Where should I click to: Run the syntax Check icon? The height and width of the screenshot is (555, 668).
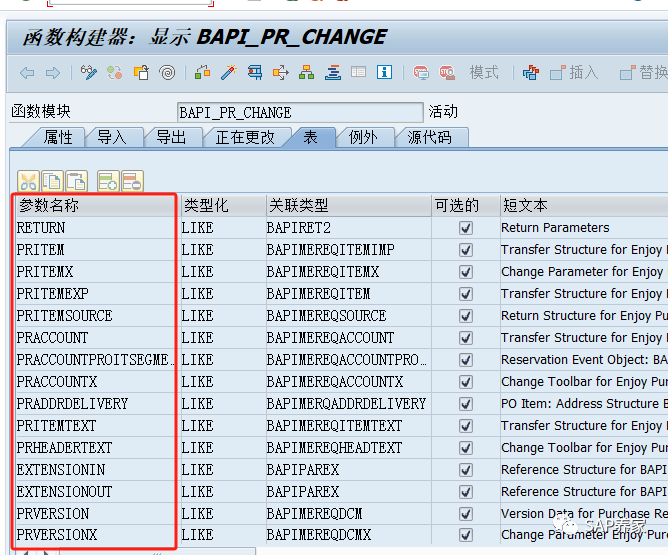[x=202, y=73]
